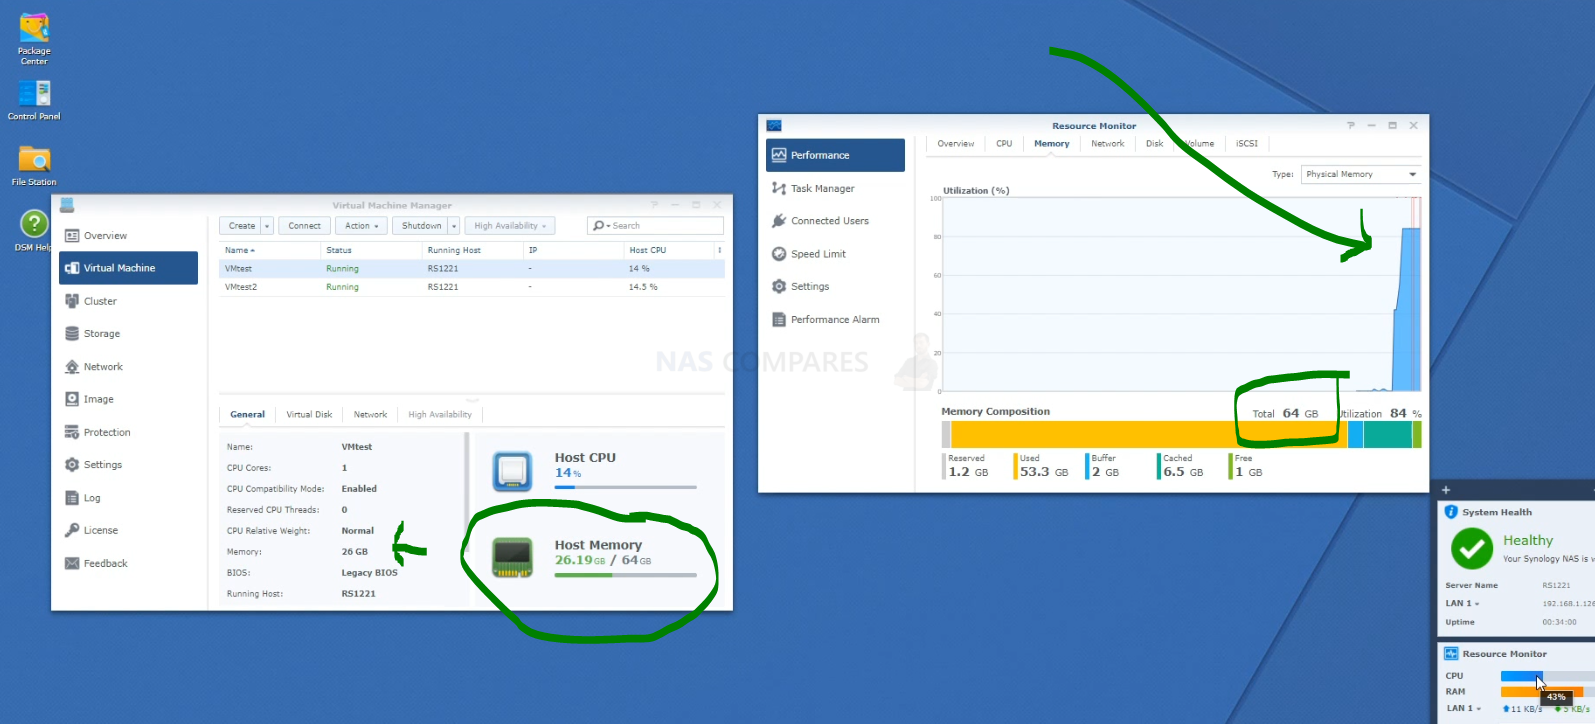The image size is (1595, 724).
Task: Select Virtual Machine sidebar item
Action: pos(128,268)
